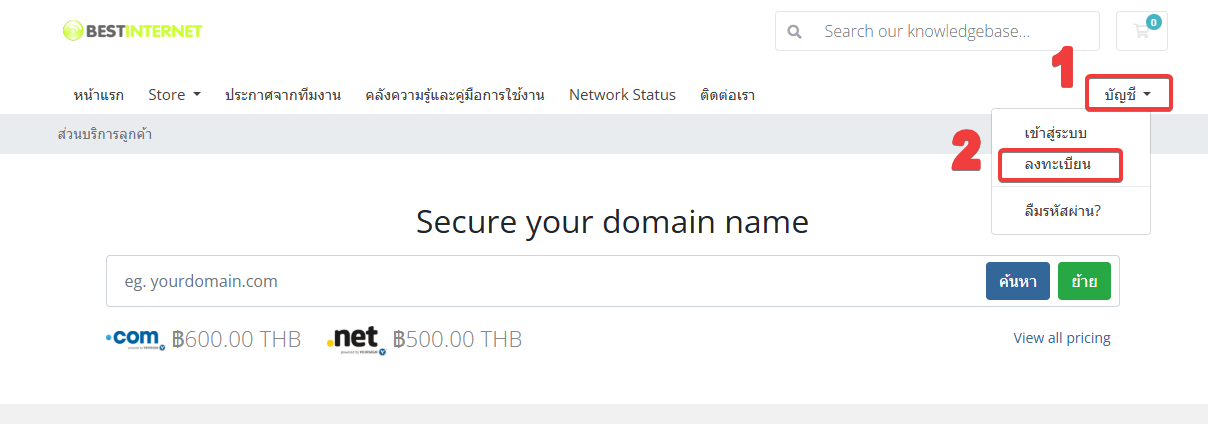Open คลังความรู้และคู่มือการใช้งาน knowledgebase link

tap(455, 95)
